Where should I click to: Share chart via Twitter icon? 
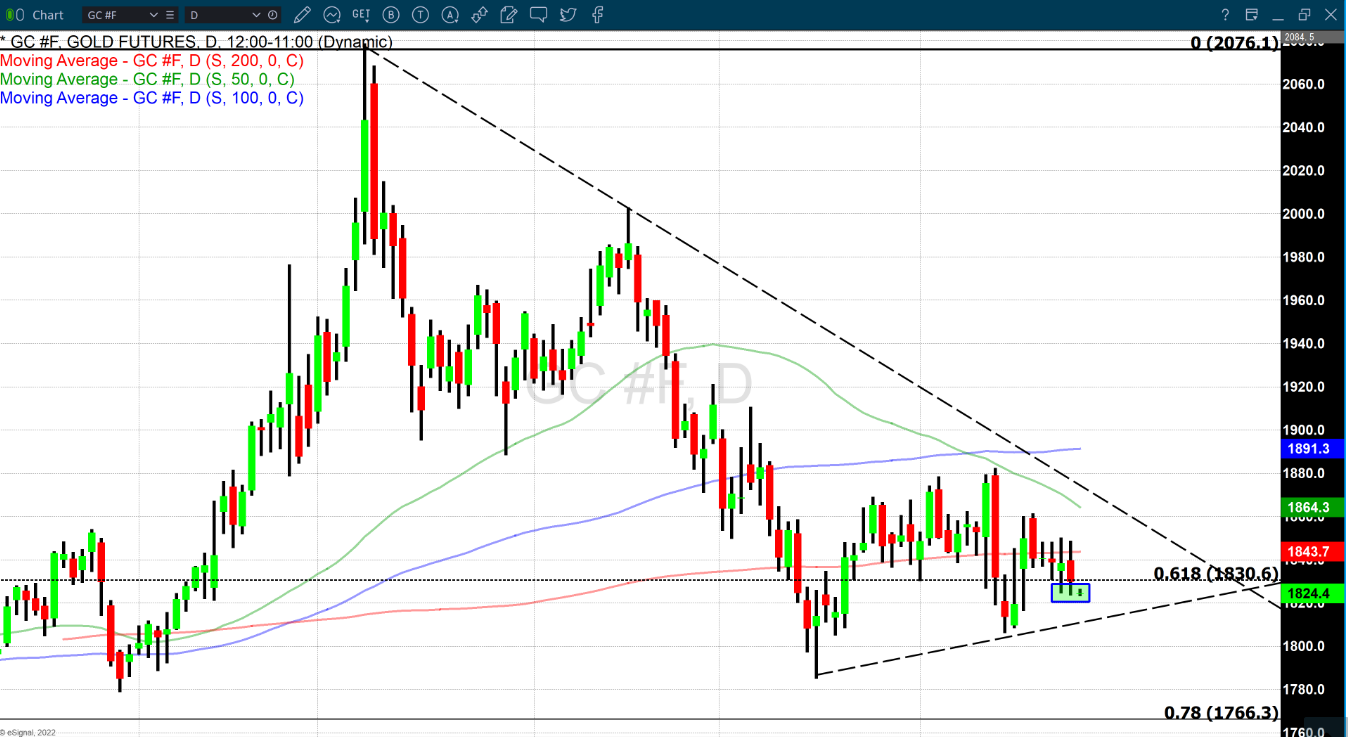coord(568,15)
